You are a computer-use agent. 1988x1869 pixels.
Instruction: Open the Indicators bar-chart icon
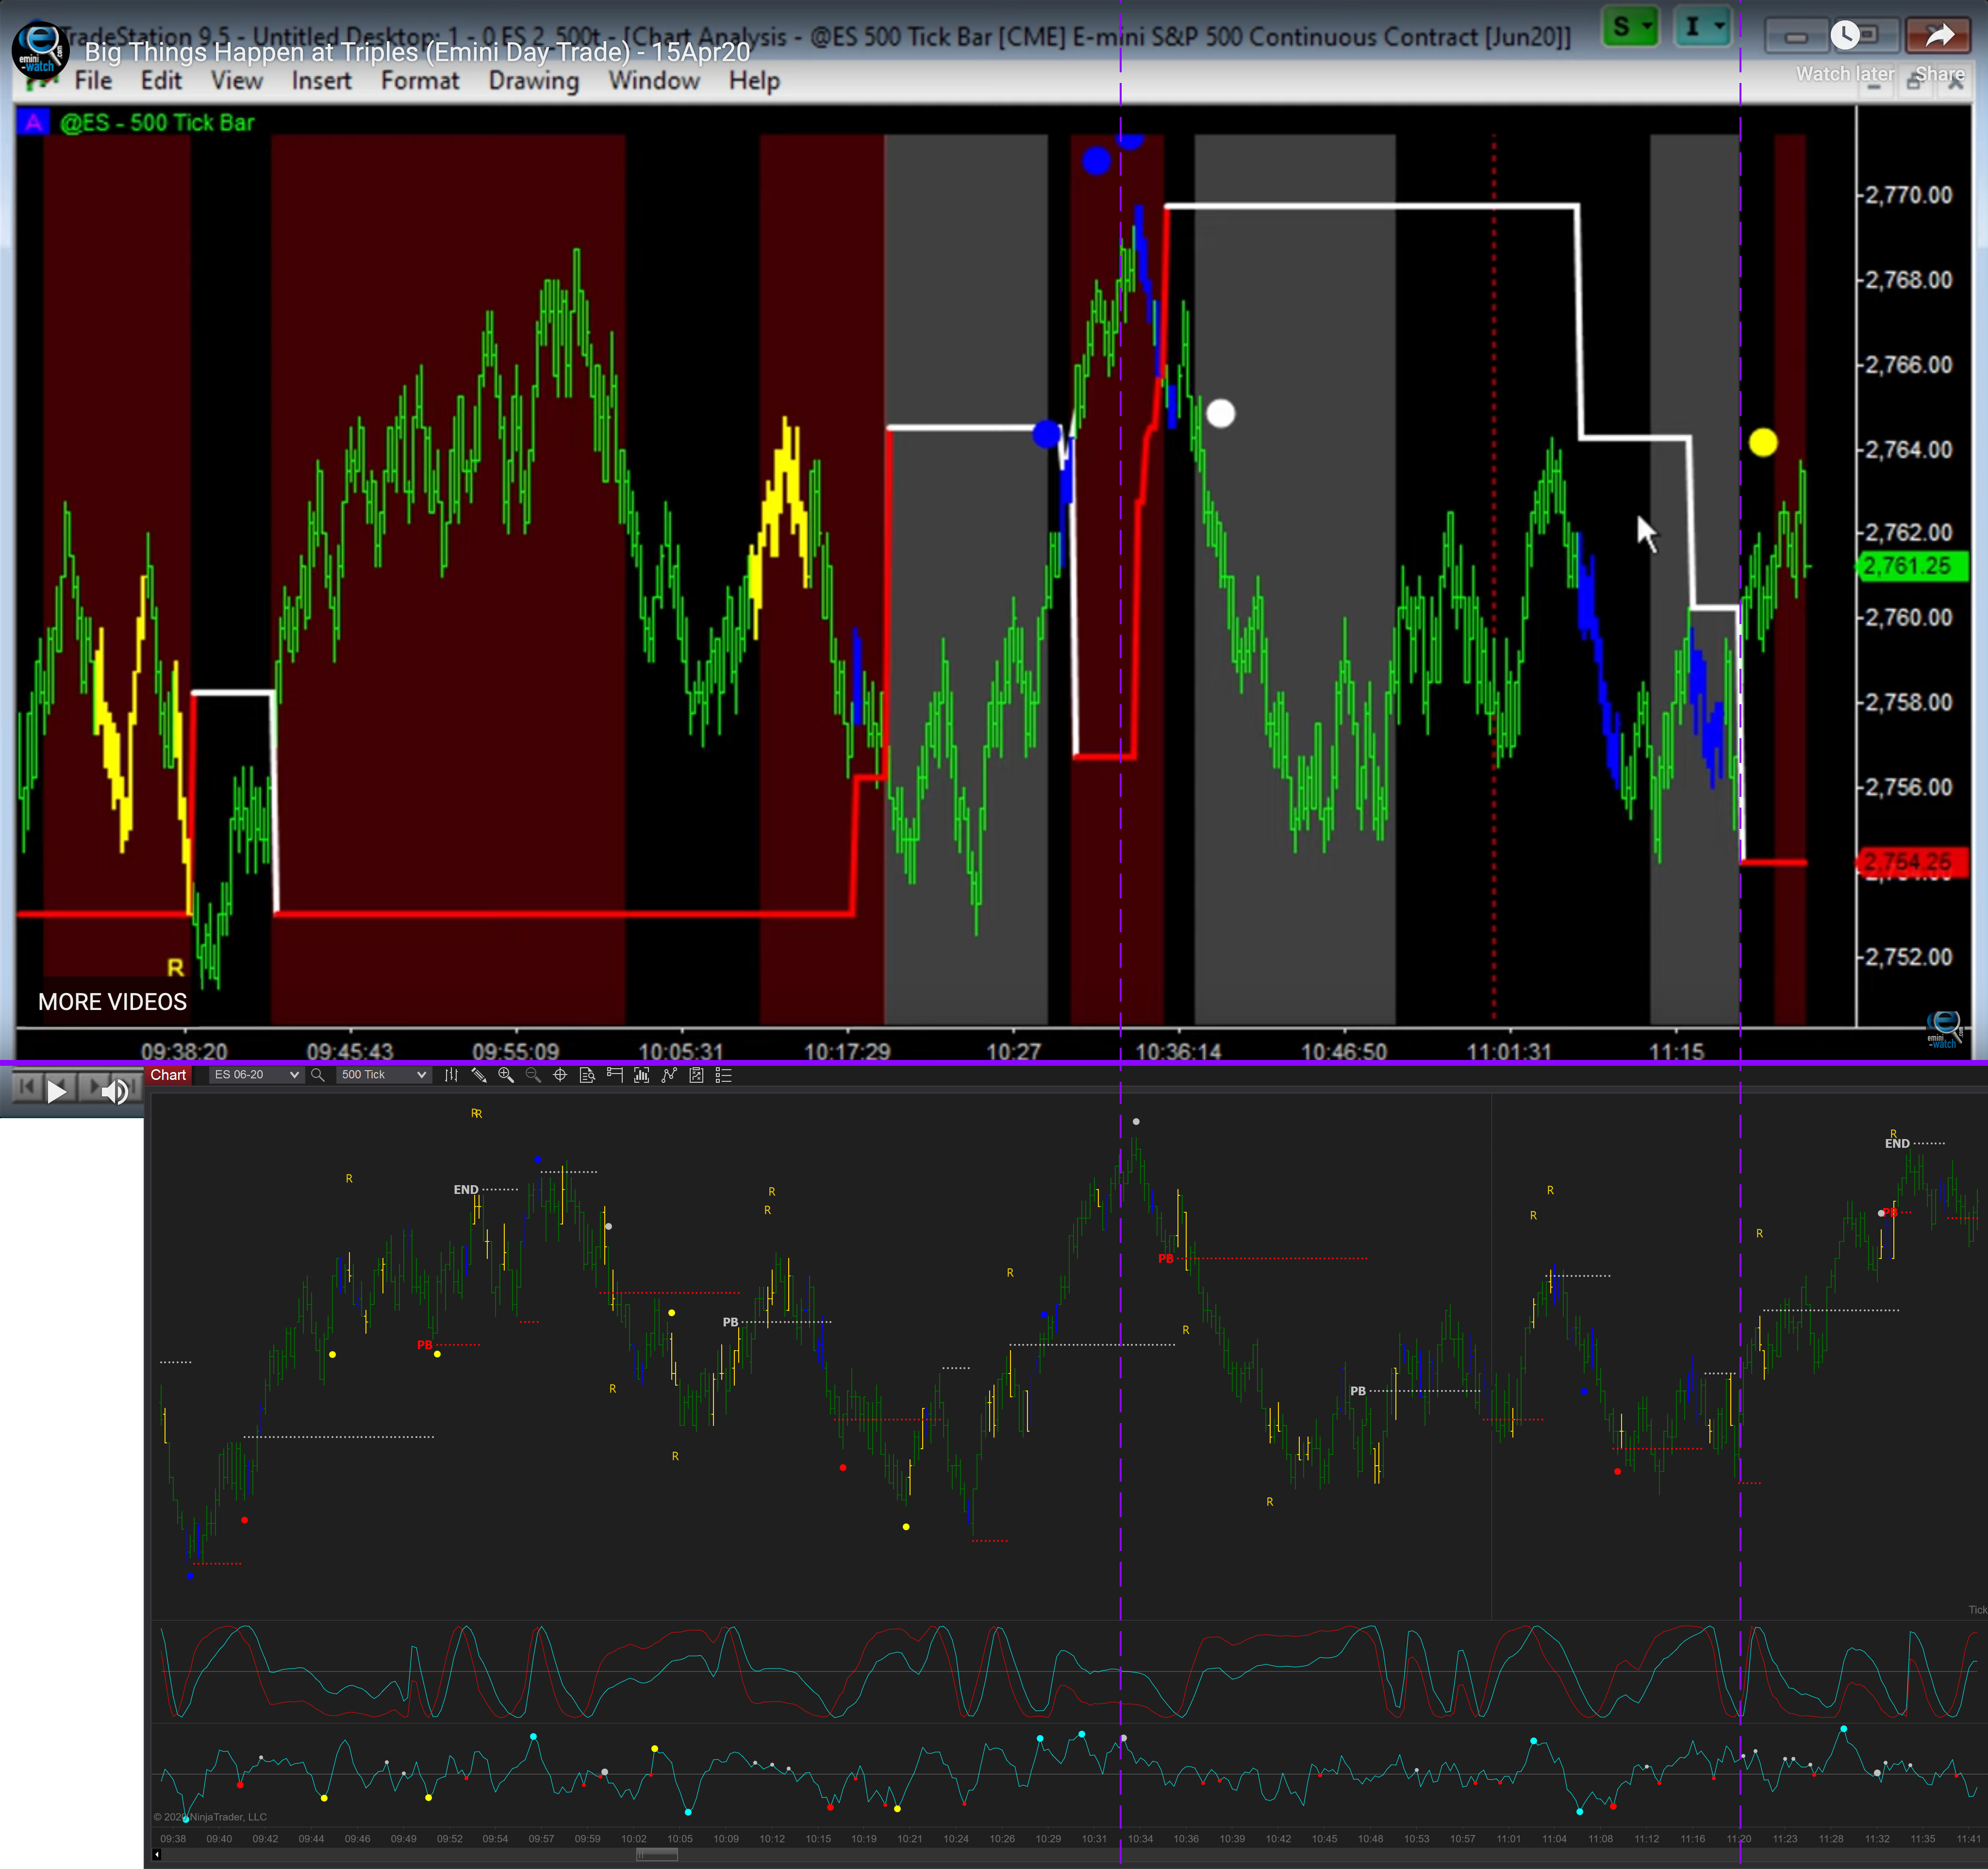click(641, 1075)
